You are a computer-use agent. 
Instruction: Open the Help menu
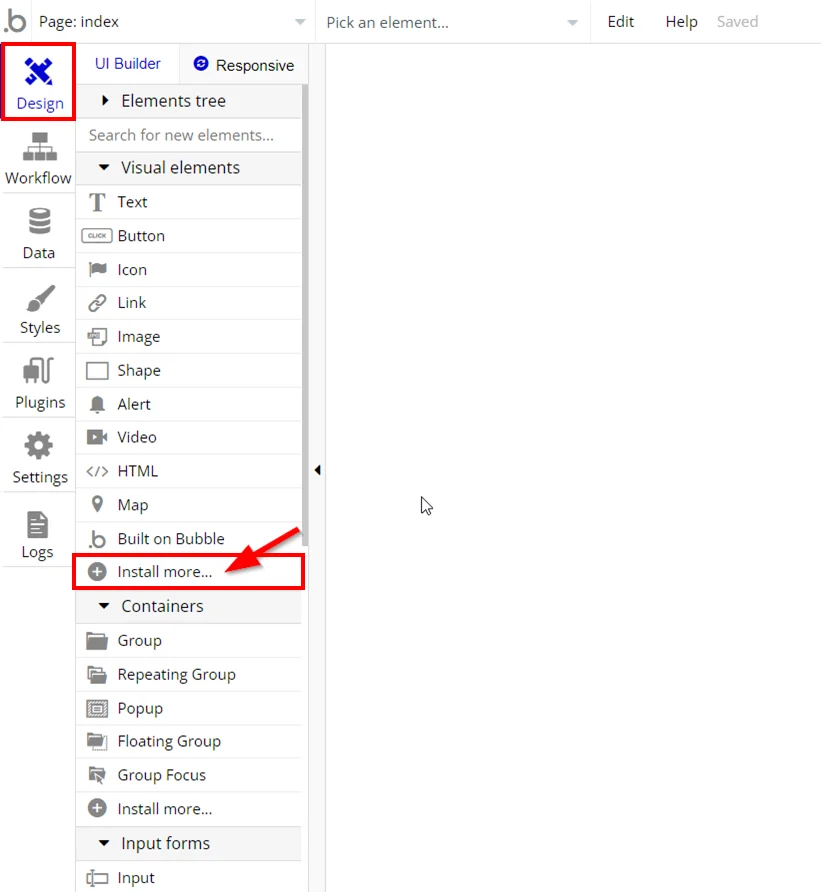pyautogui.click(x=681, y=22)
